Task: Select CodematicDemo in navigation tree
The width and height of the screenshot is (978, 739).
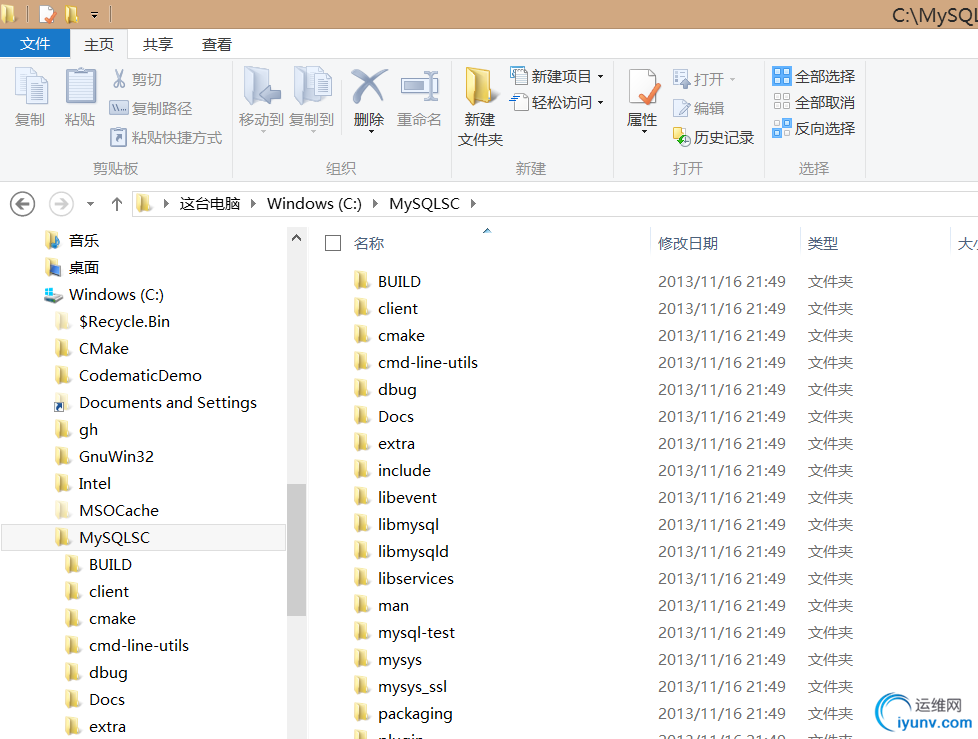Action: [x=140, y=375]
